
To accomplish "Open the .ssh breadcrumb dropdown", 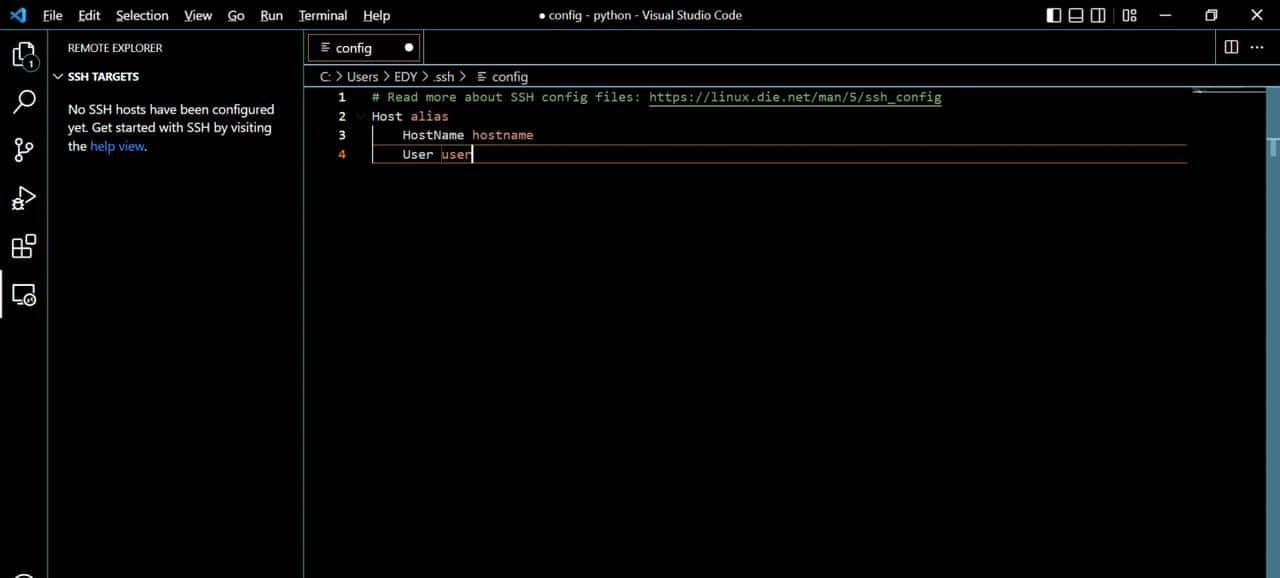I will point(443,76).
